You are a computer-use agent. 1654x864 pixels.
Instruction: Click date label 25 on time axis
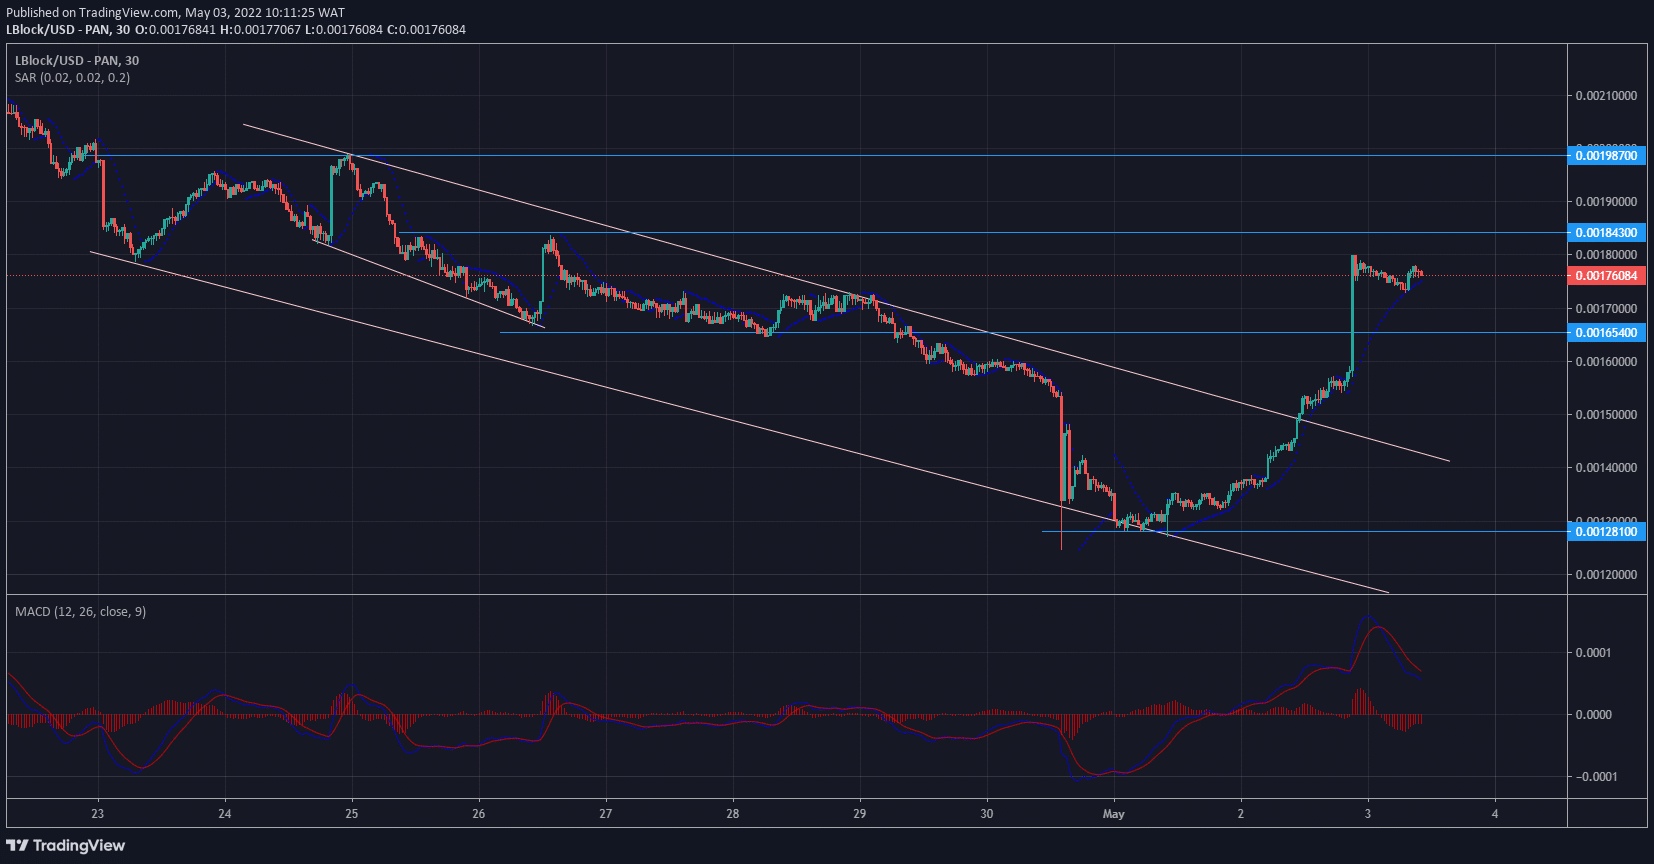(x=352, y=814)
